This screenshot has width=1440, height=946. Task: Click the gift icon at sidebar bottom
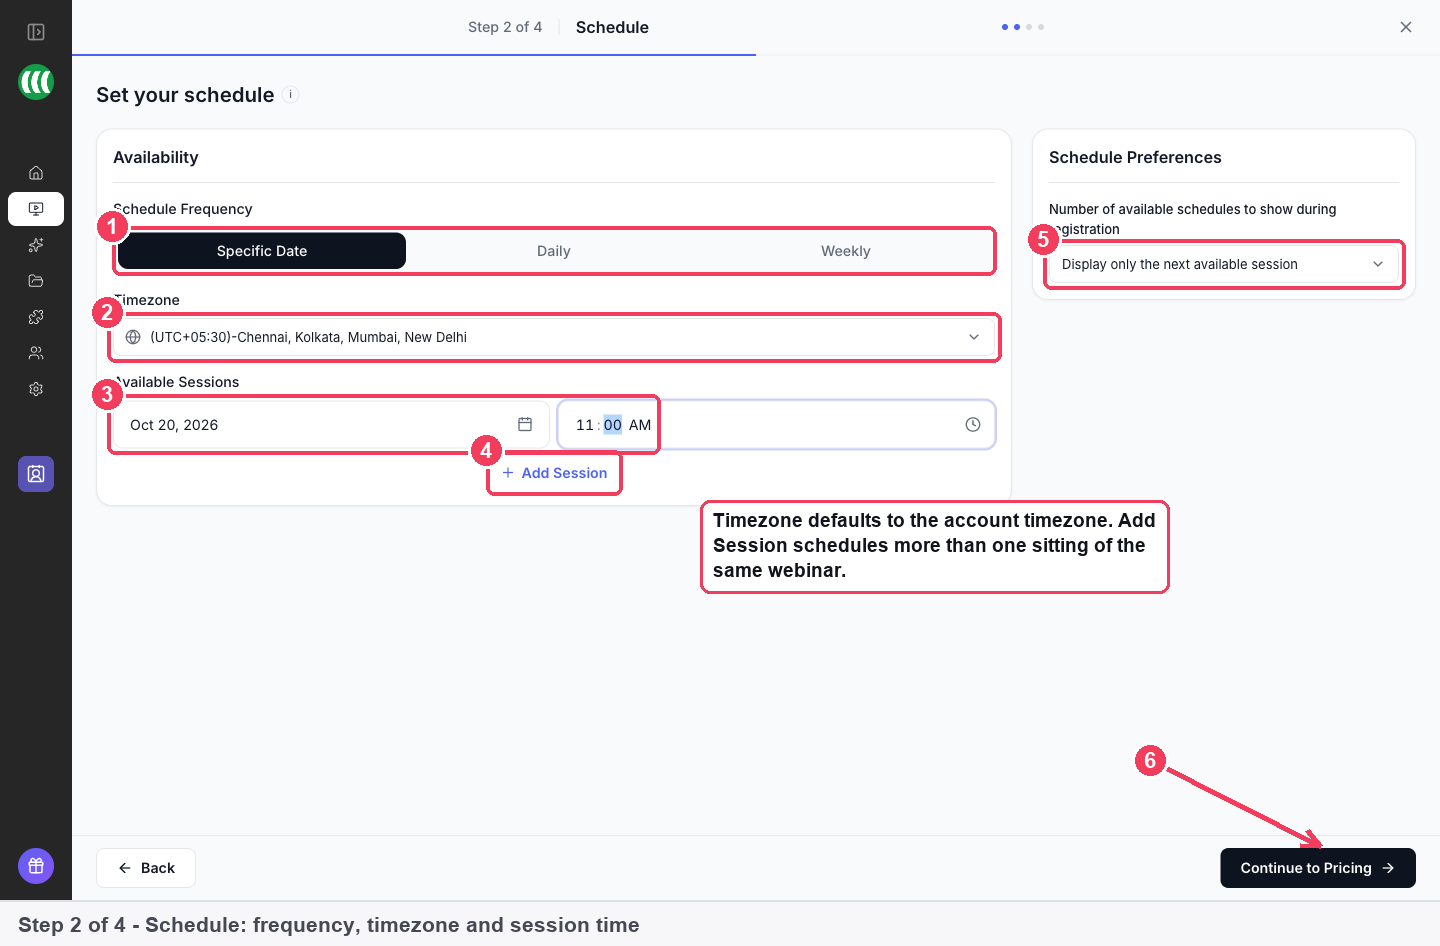(x=36, y=866)
